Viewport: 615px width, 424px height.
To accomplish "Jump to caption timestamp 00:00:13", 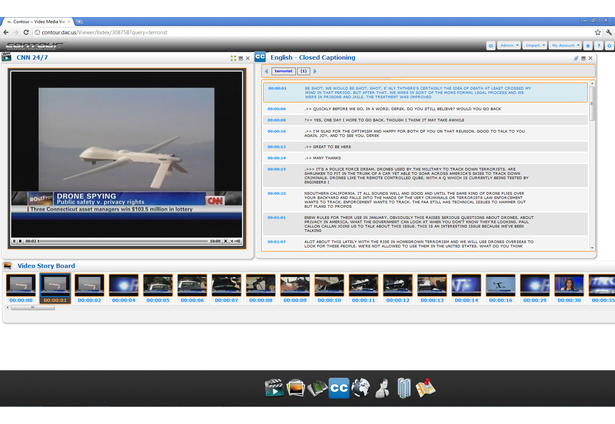I will coord(277,147).
